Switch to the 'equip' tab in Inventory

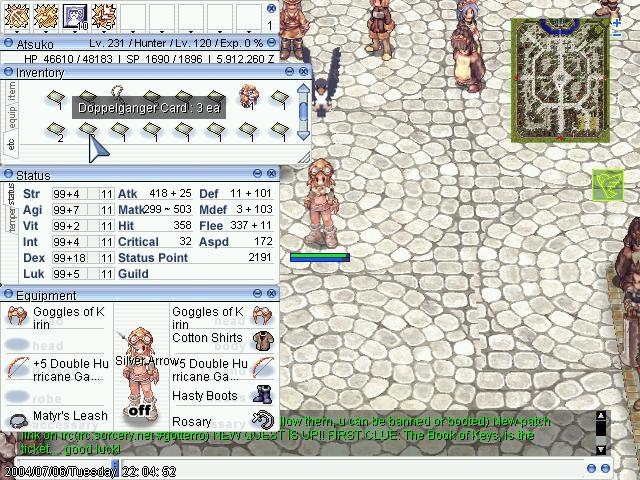pyautogui.click(x=12, y=118)
